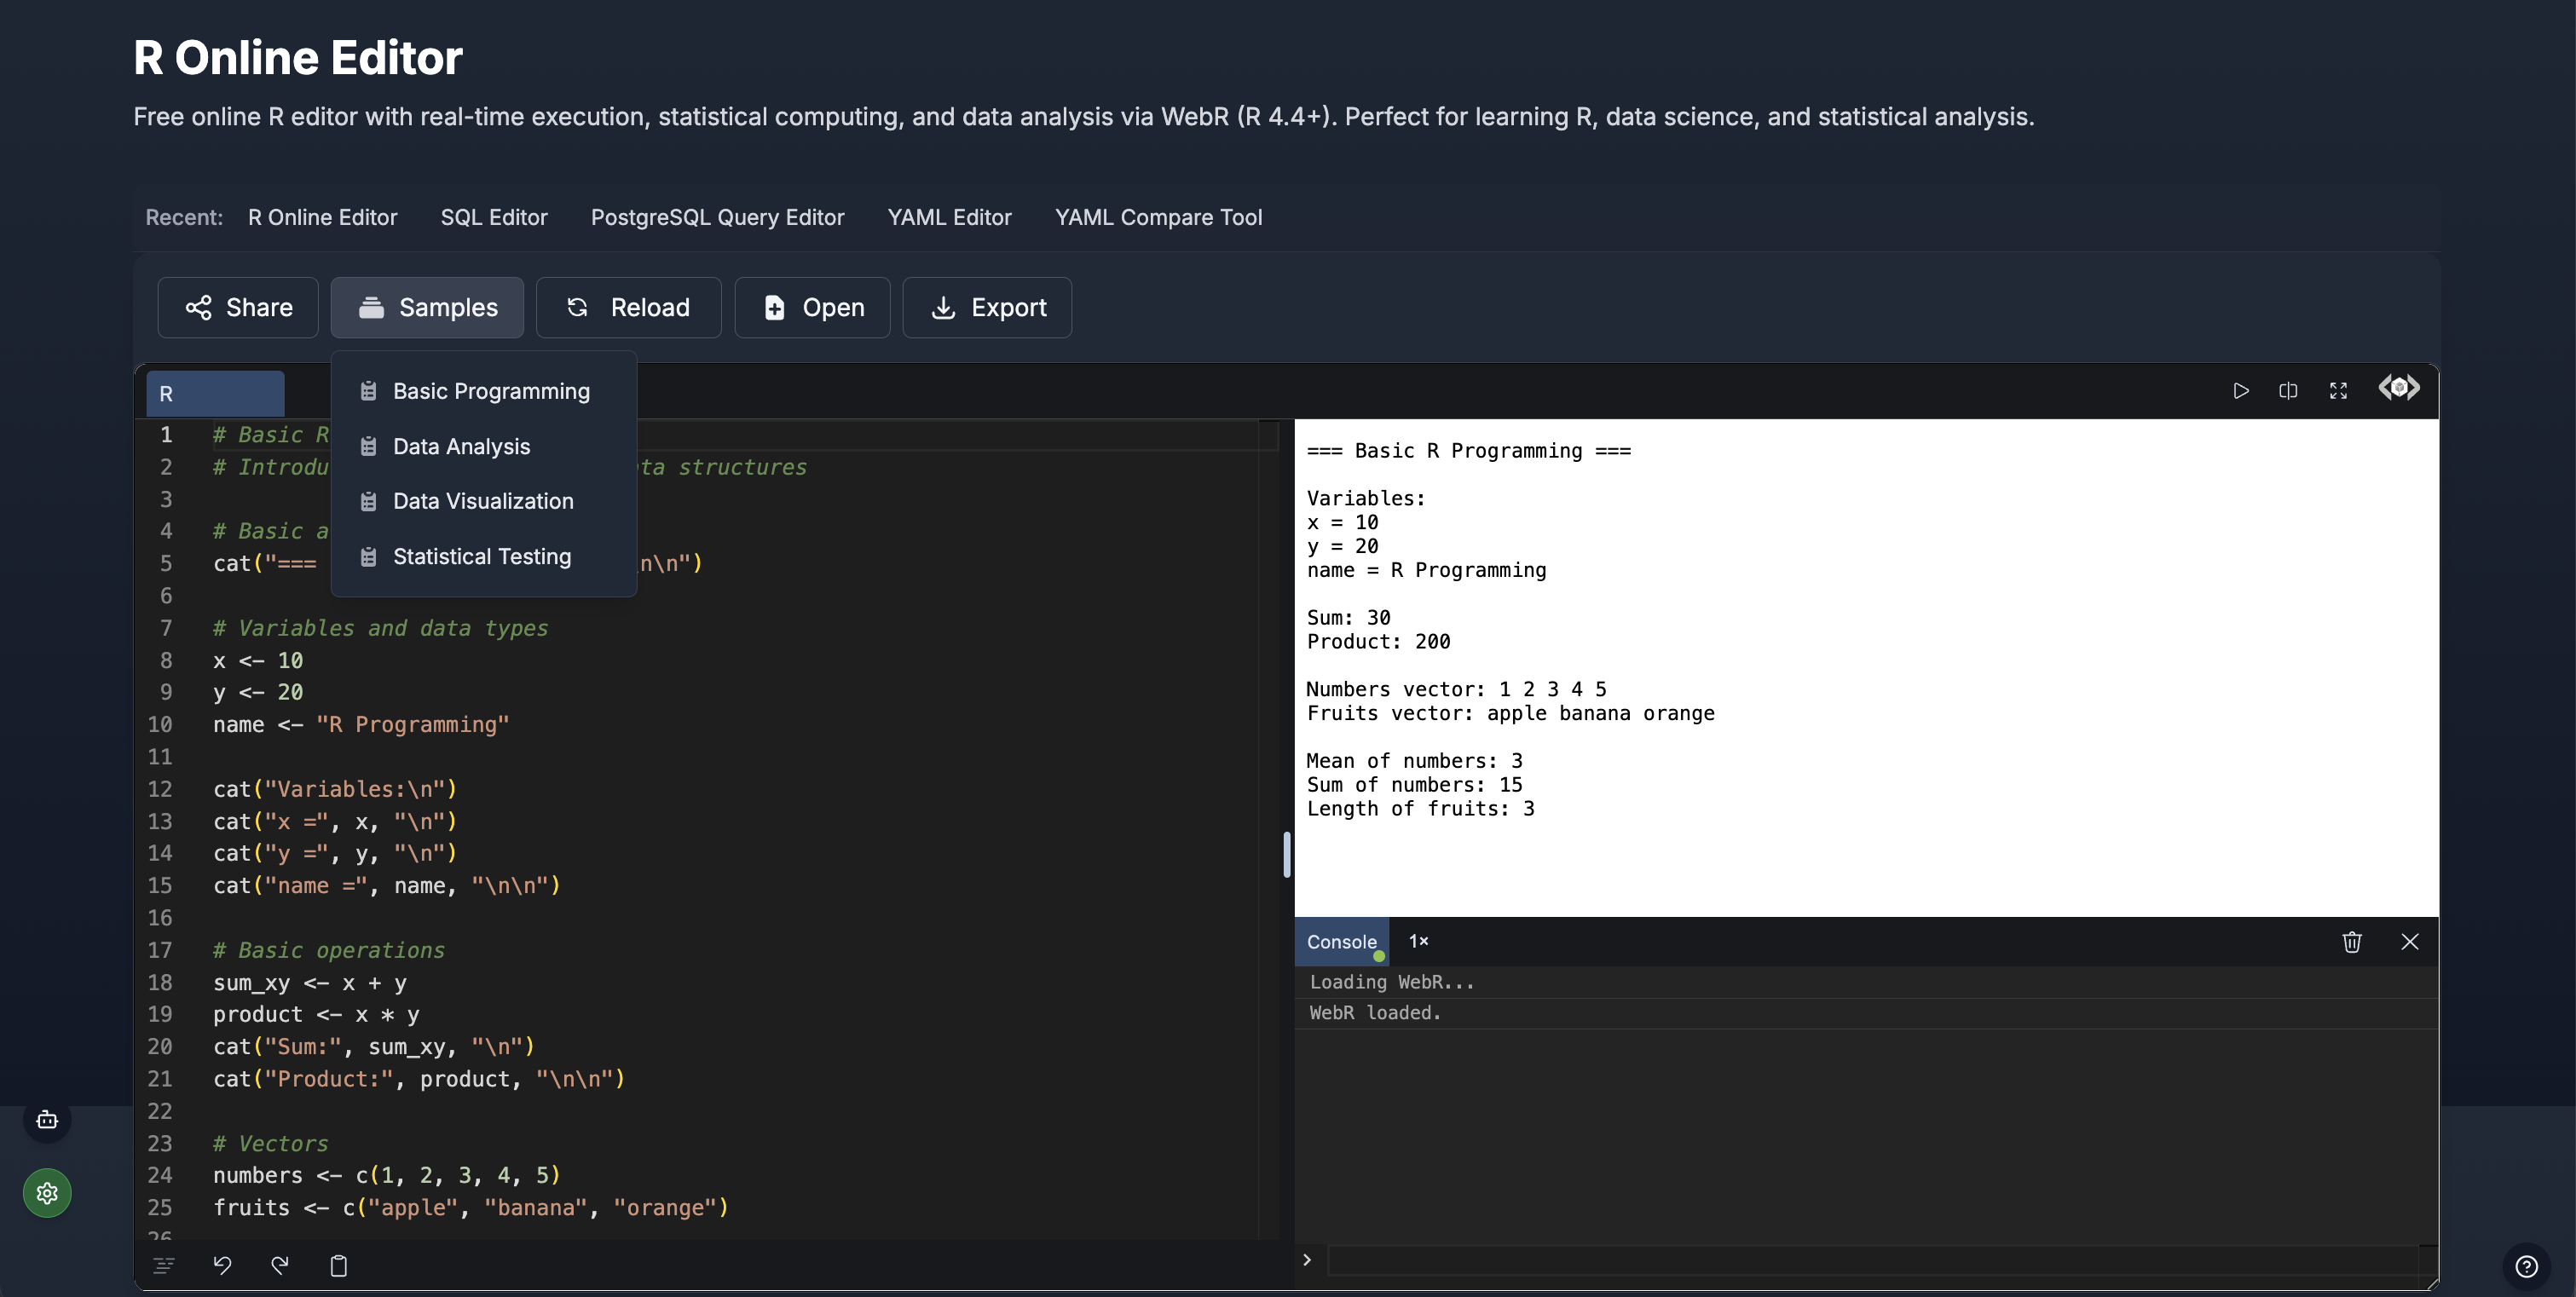Open the settings gear

point(47,1192)
